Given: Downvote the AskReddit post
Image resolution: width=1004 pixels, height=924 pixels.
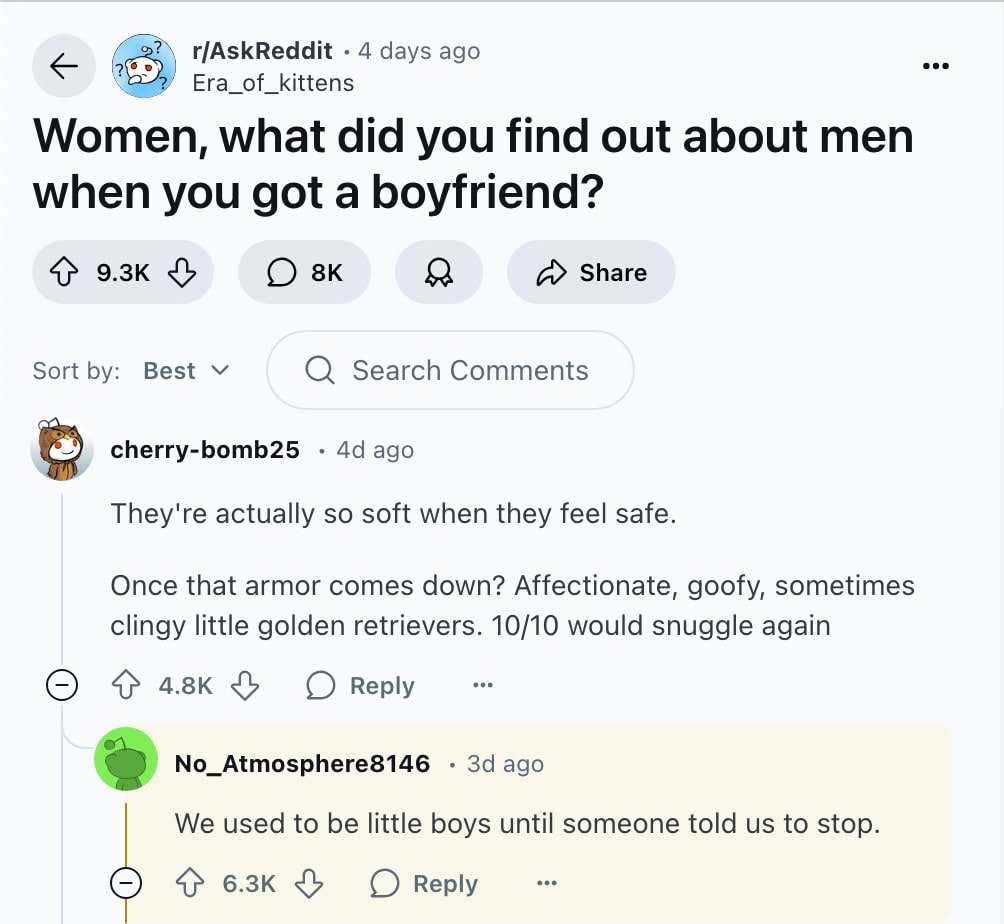Looking at the screenshot, I should pyautogui.click(x=181, y=272).
